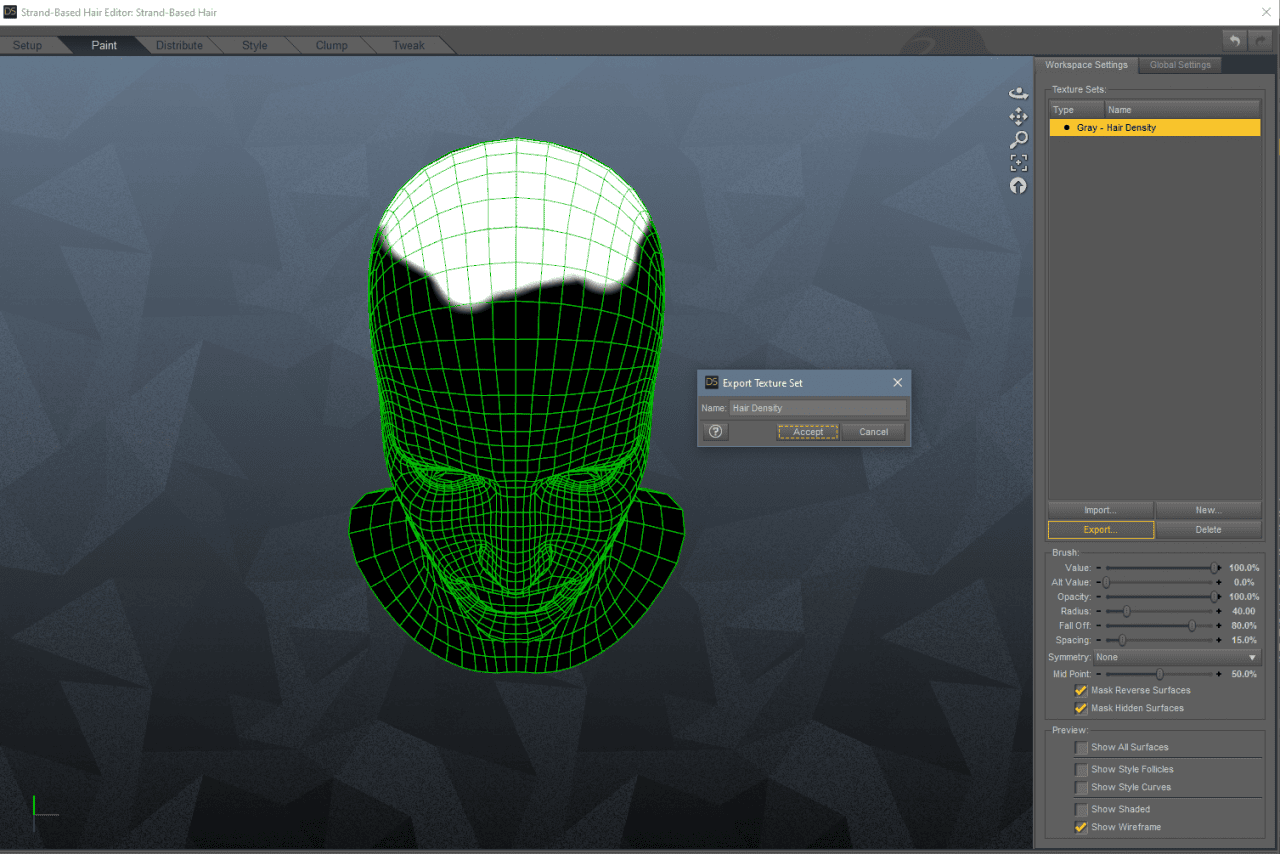
Task: Select Gray - Hair Density texture set
Action: tap(1155, 128)
